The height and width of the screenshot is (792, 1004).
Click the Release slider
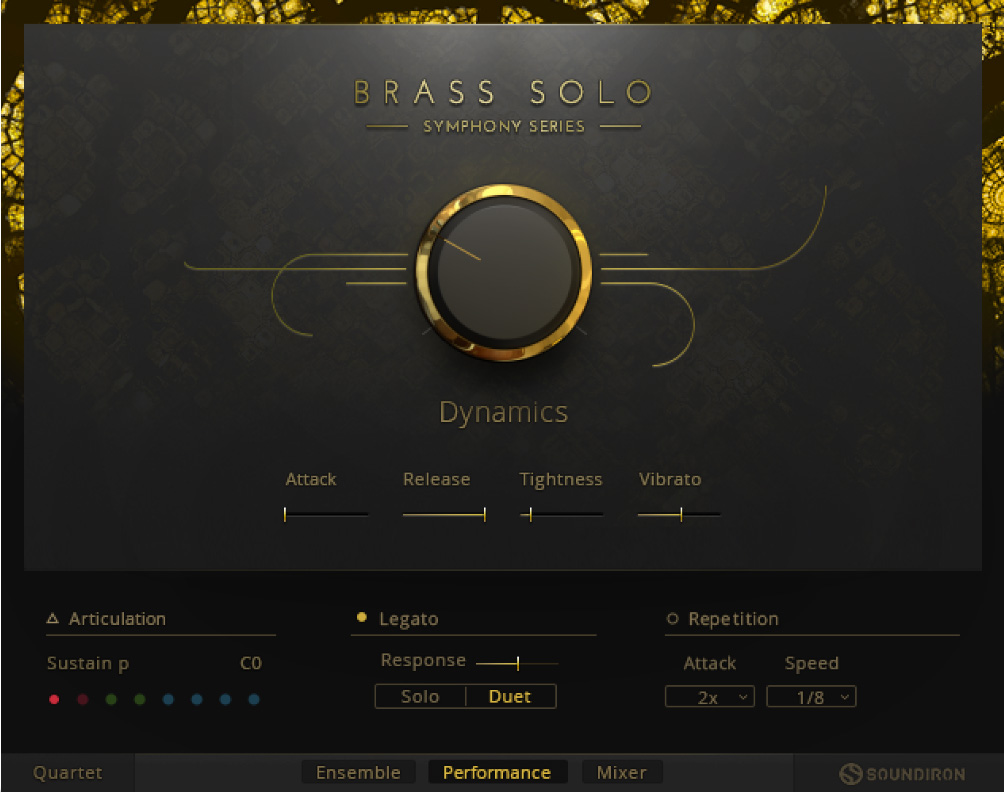click(x=444, y=514)
